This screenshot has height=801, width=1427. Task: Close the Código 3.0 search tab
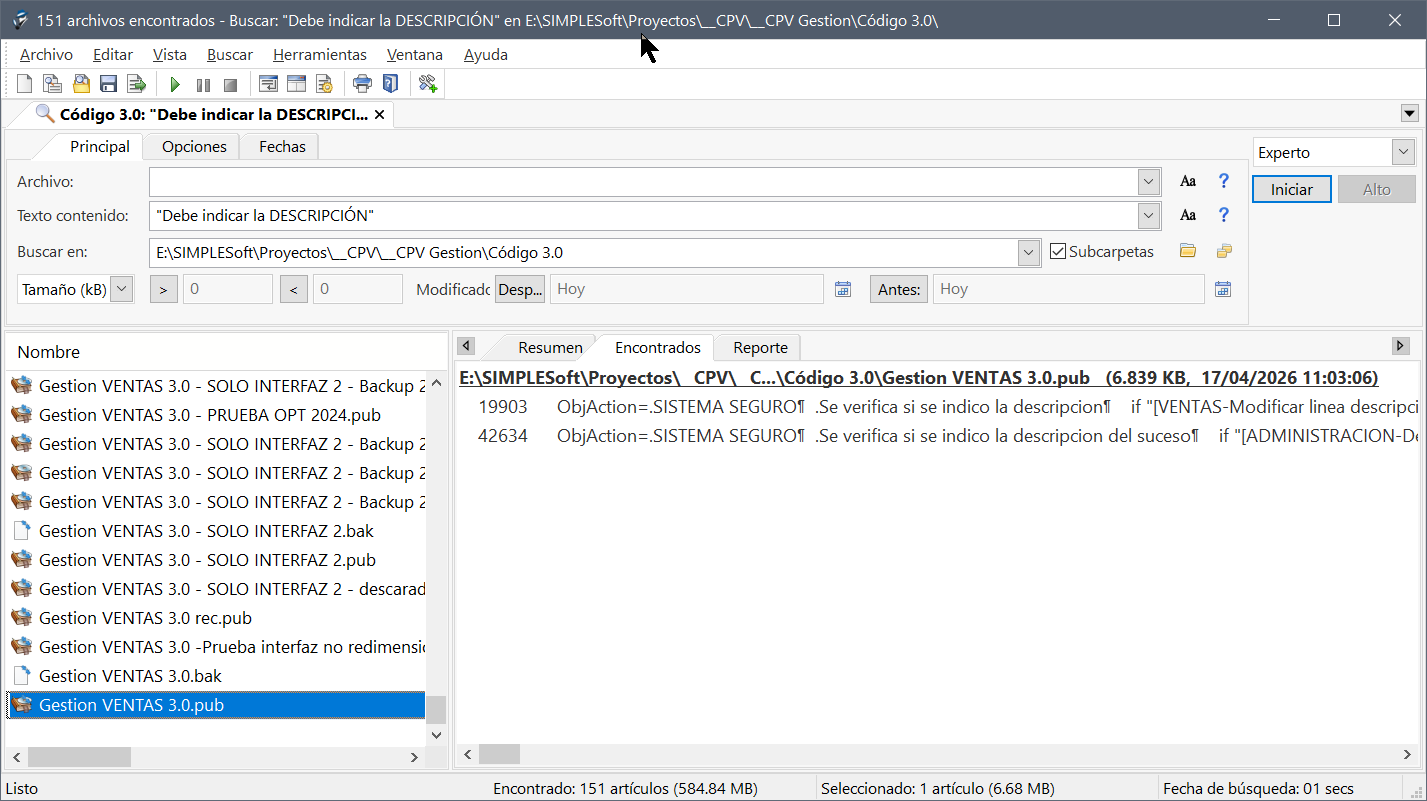click(380, 114)
